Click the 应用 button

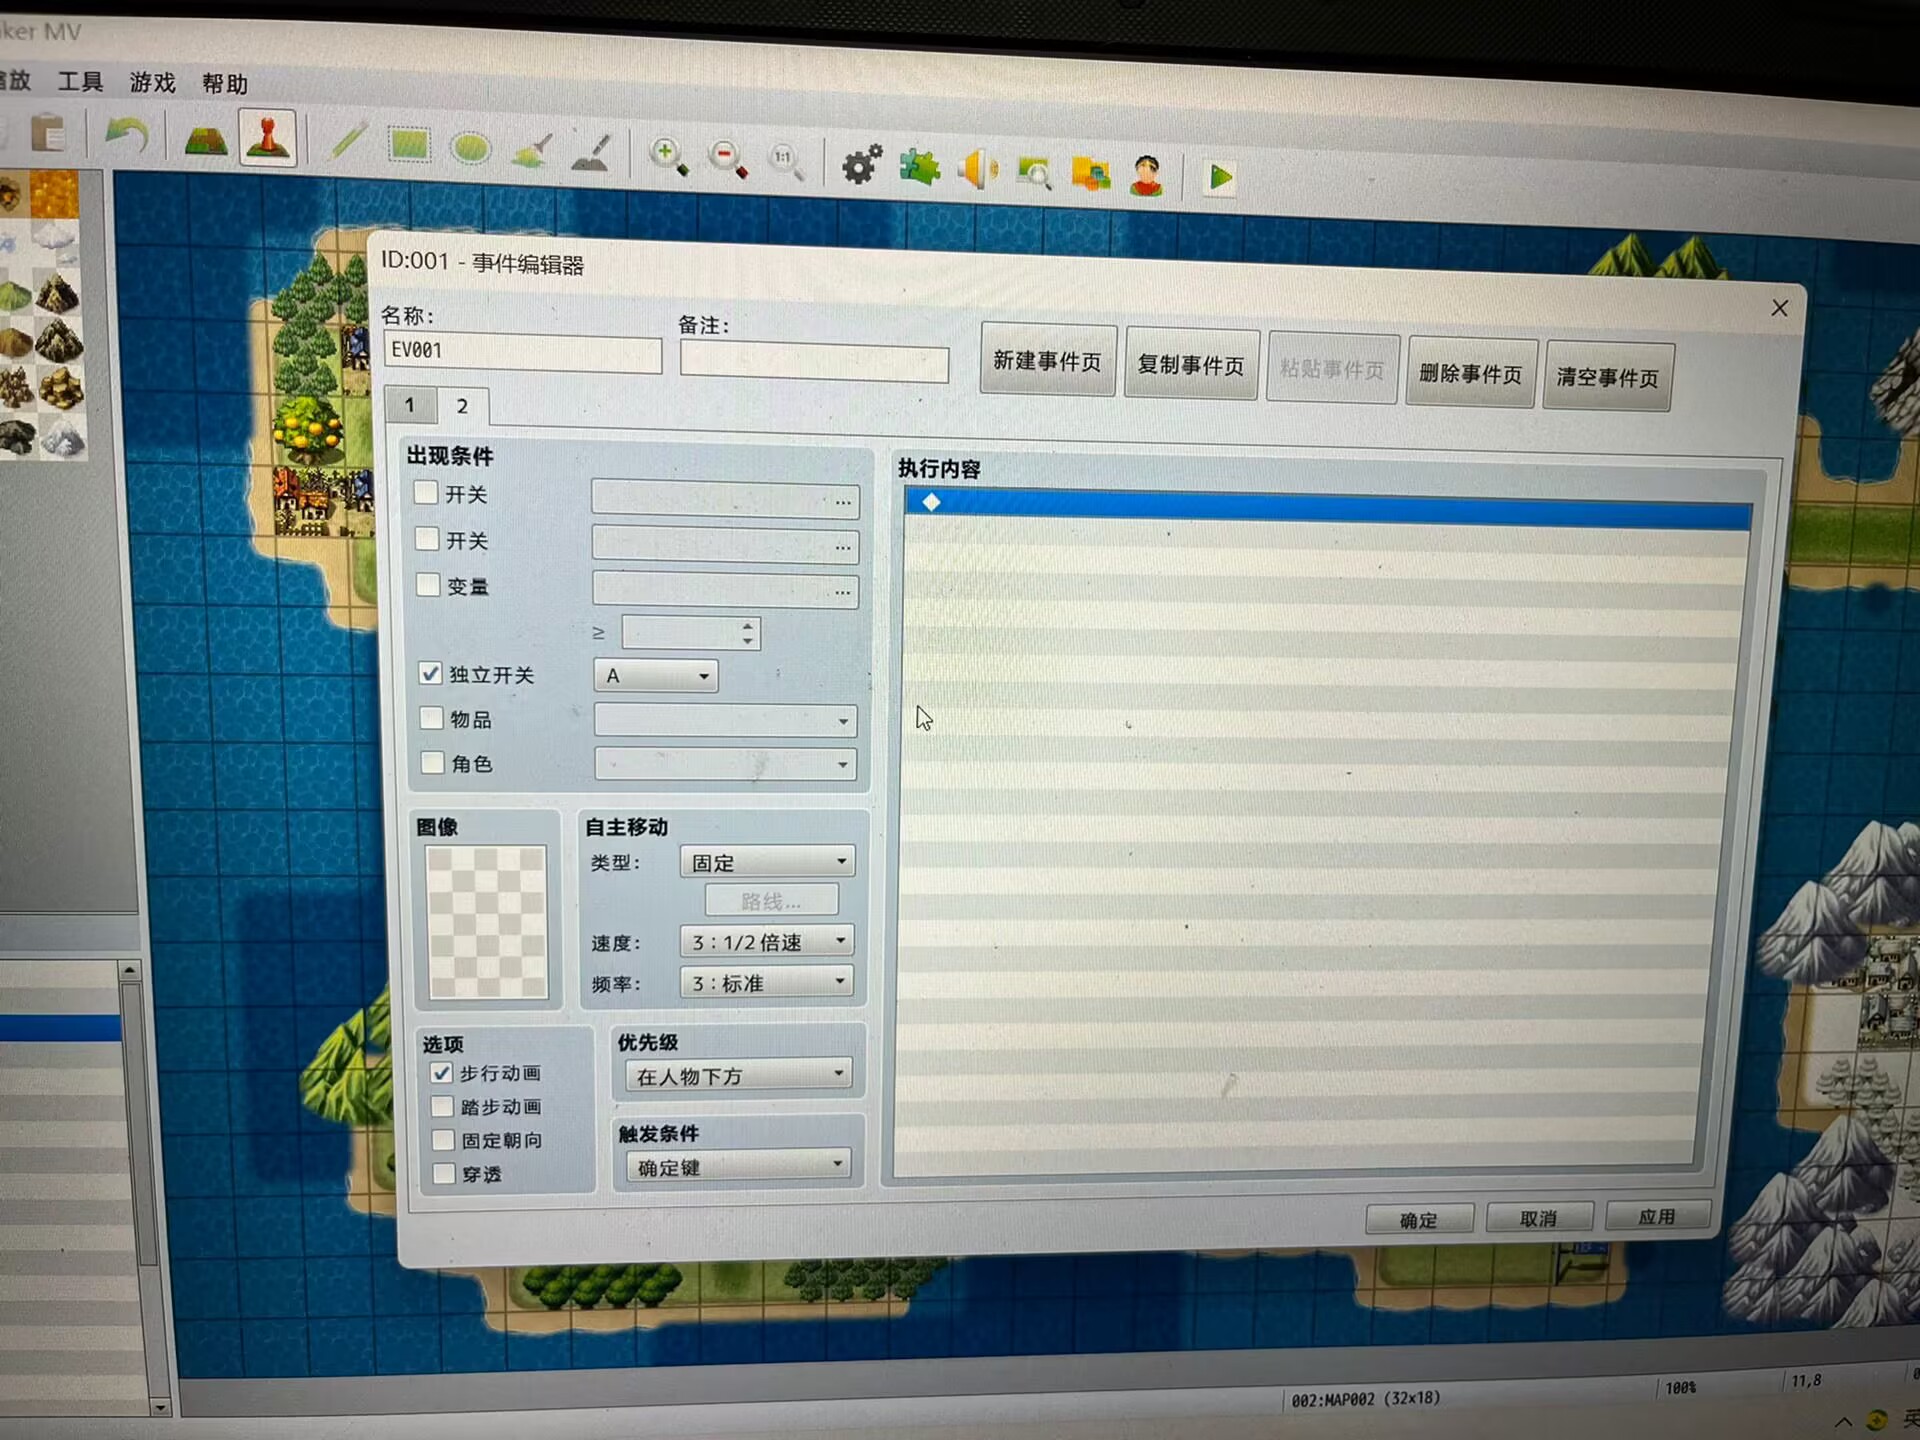[x=1657, y=1215]
